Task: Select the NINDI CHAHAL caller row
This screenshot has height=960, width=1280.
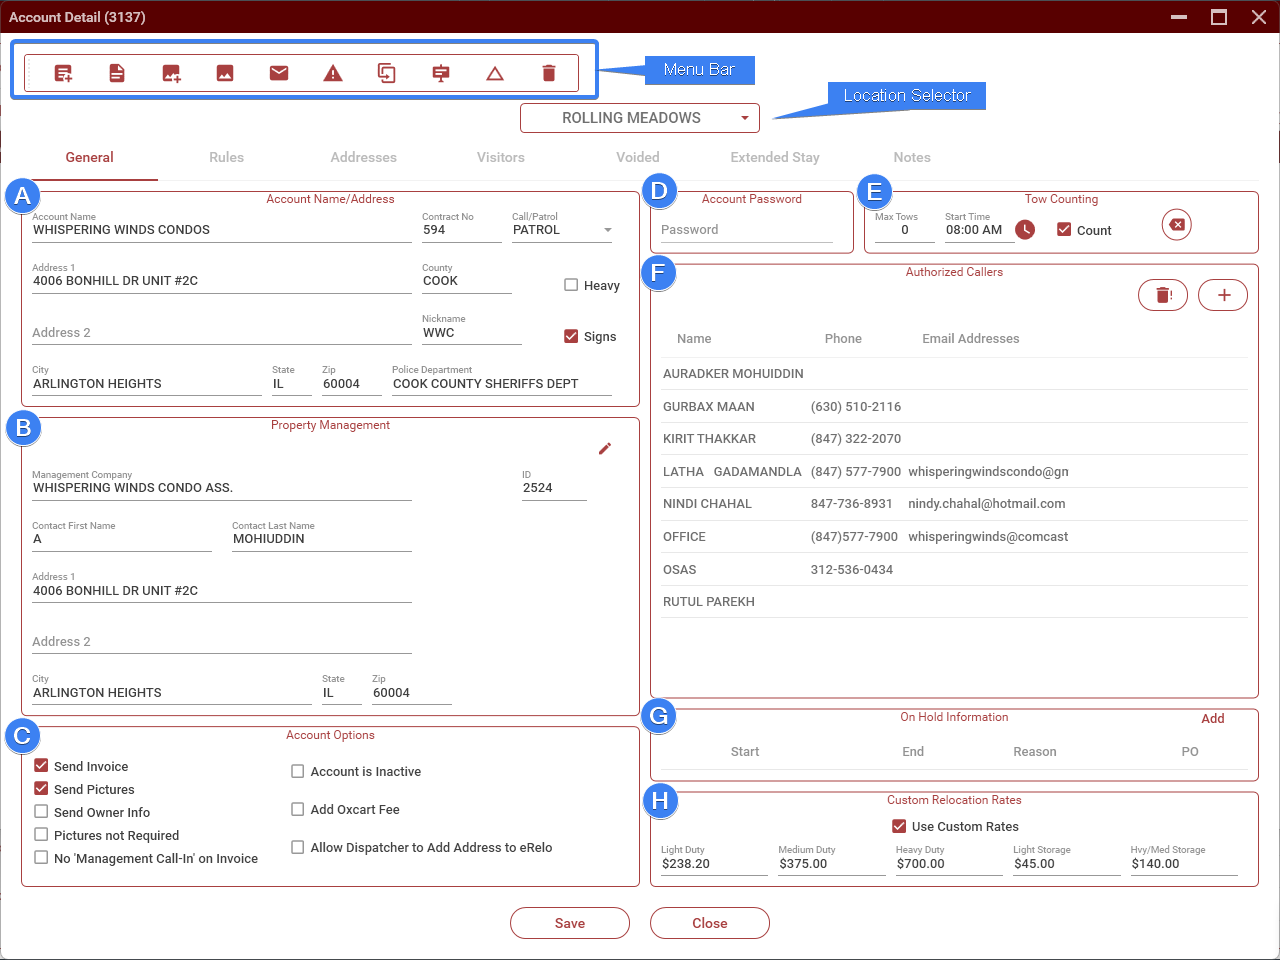Action: (707, 504)
